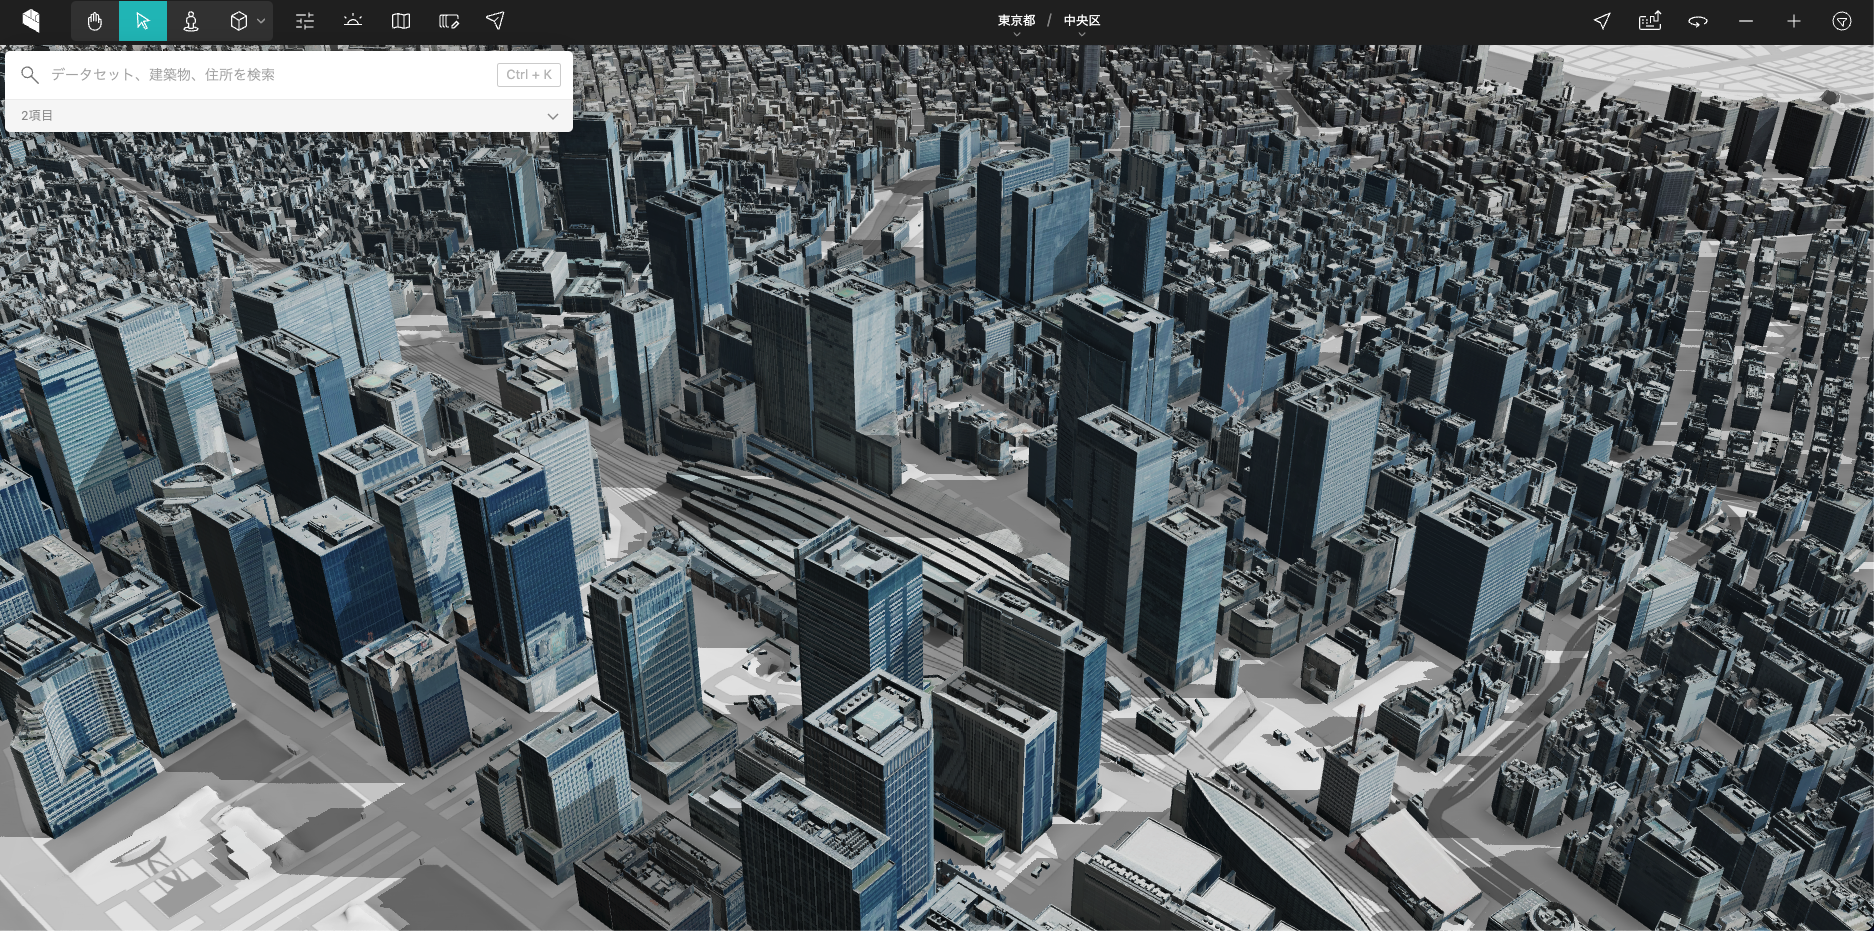This screenshot has height=931, width=1874.
Task: Click the circled compass icon
Action: [x=1842, y=21]
